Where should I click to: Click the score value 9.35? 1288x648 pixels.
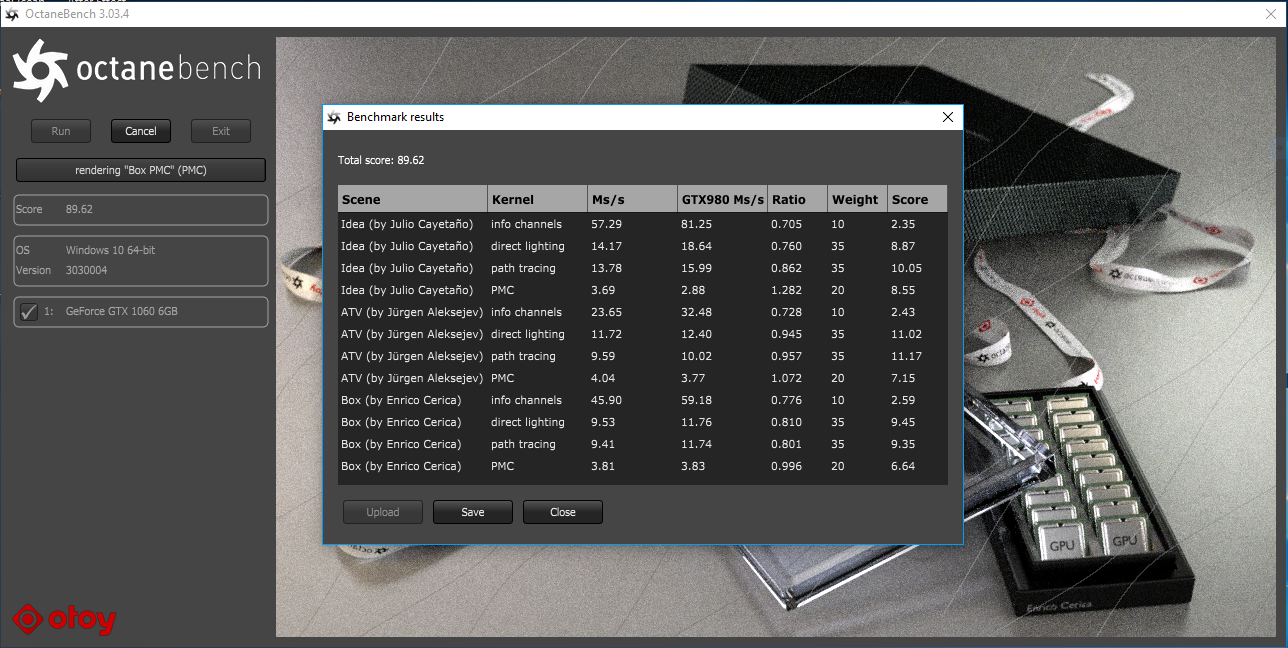[x=903, y=444]
